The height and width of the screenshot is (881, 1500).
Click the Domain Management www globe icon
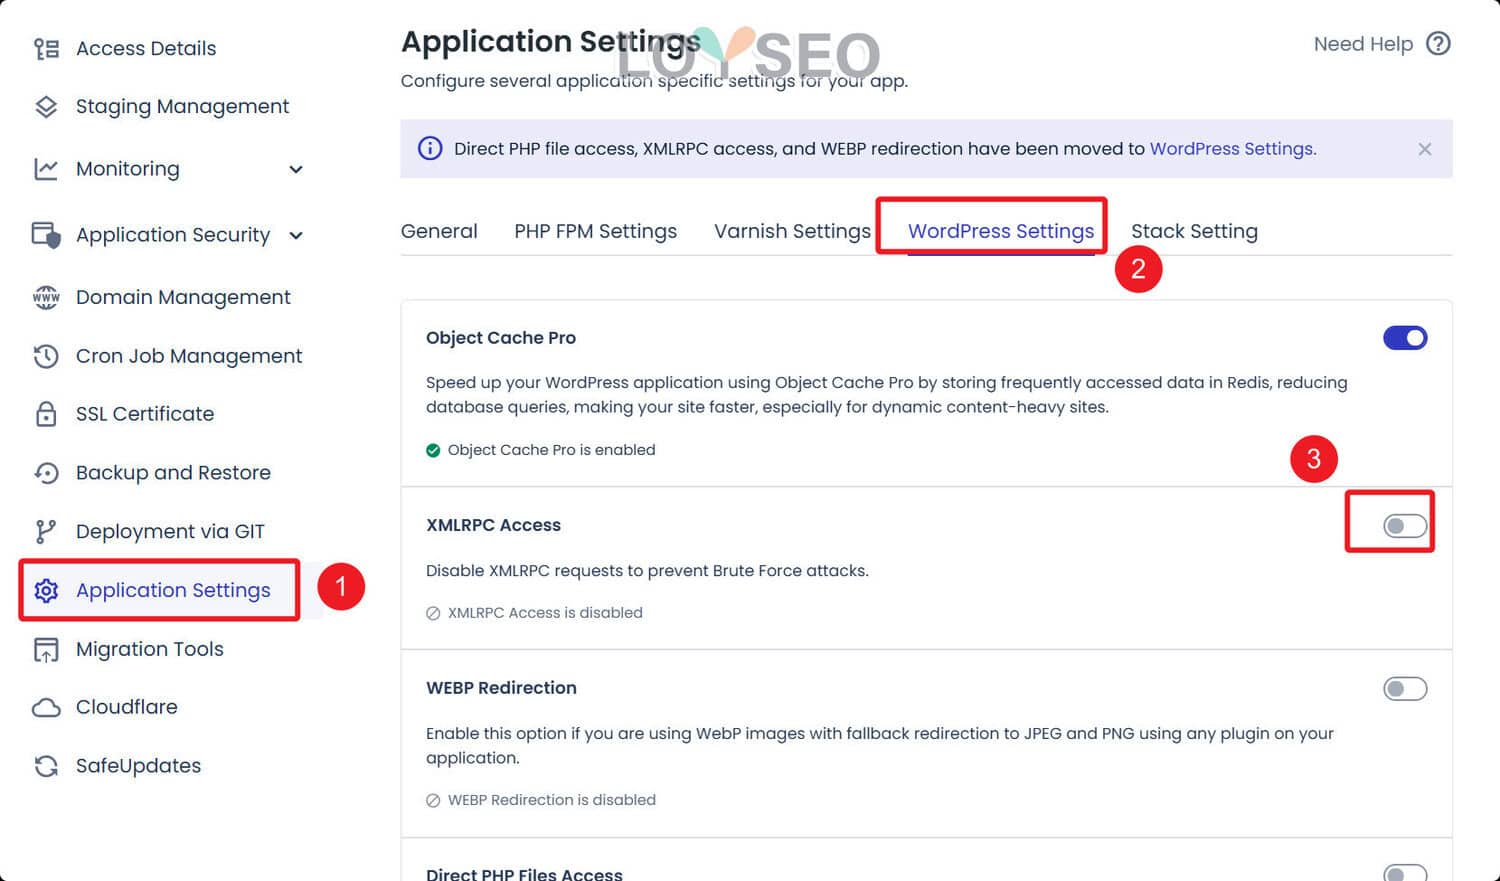[46, 297]
